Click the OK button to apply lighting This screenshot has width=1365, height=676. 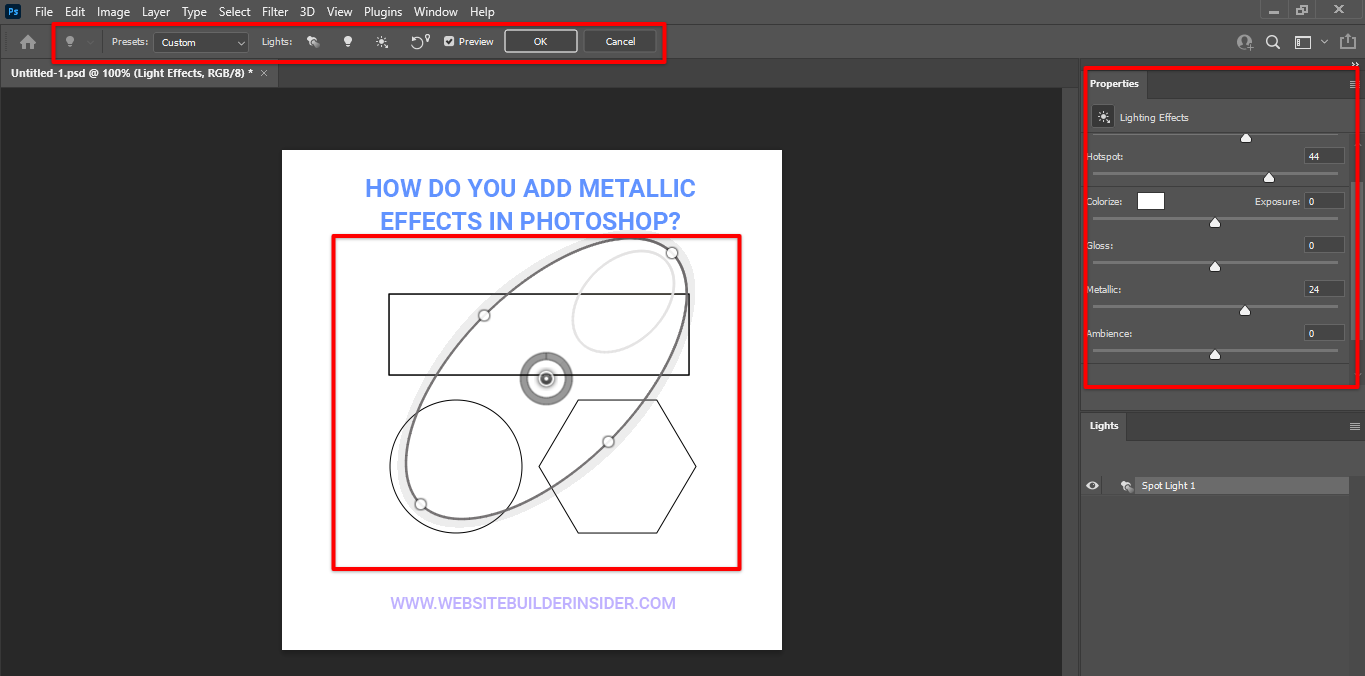tap(540, 41)
